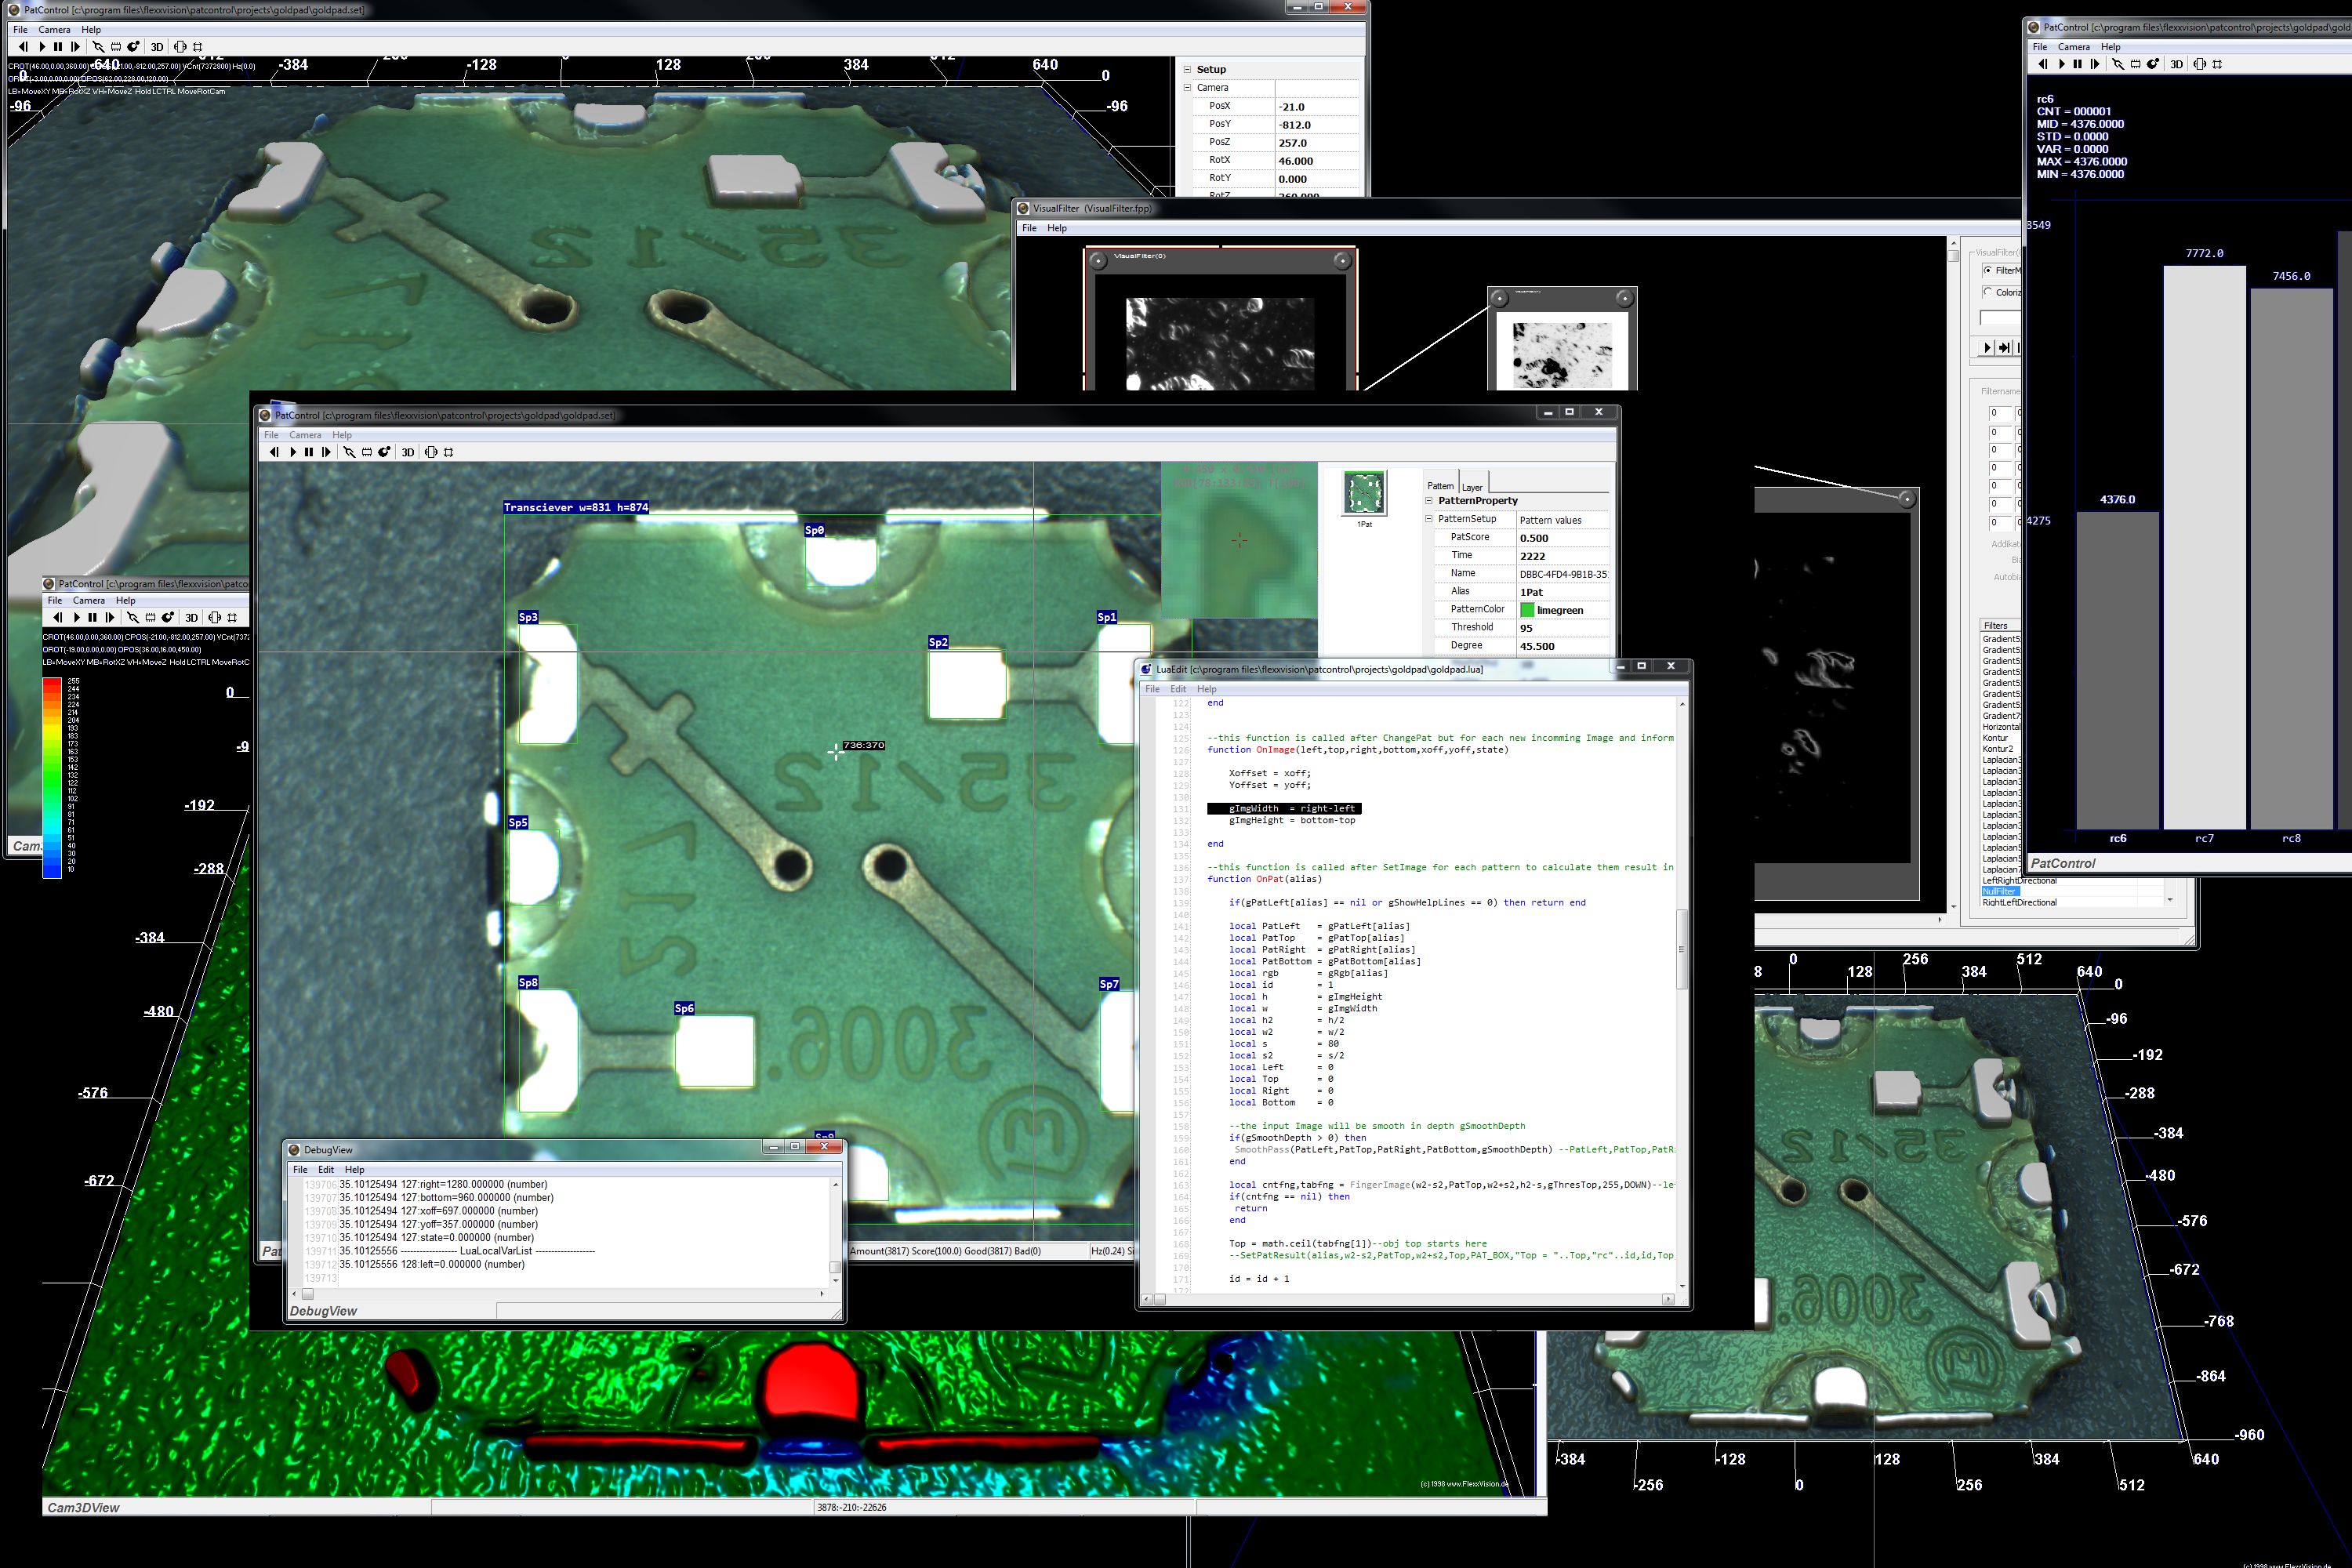Click the crop-frame icon in front PatControl toolbar
This screenshot has height=1568, width=2352.
pos(449,452)
